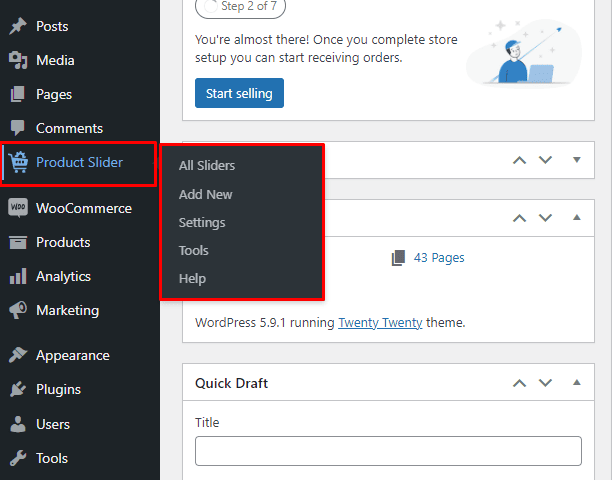Collapse the Quick Draft panel

[576, 383]
